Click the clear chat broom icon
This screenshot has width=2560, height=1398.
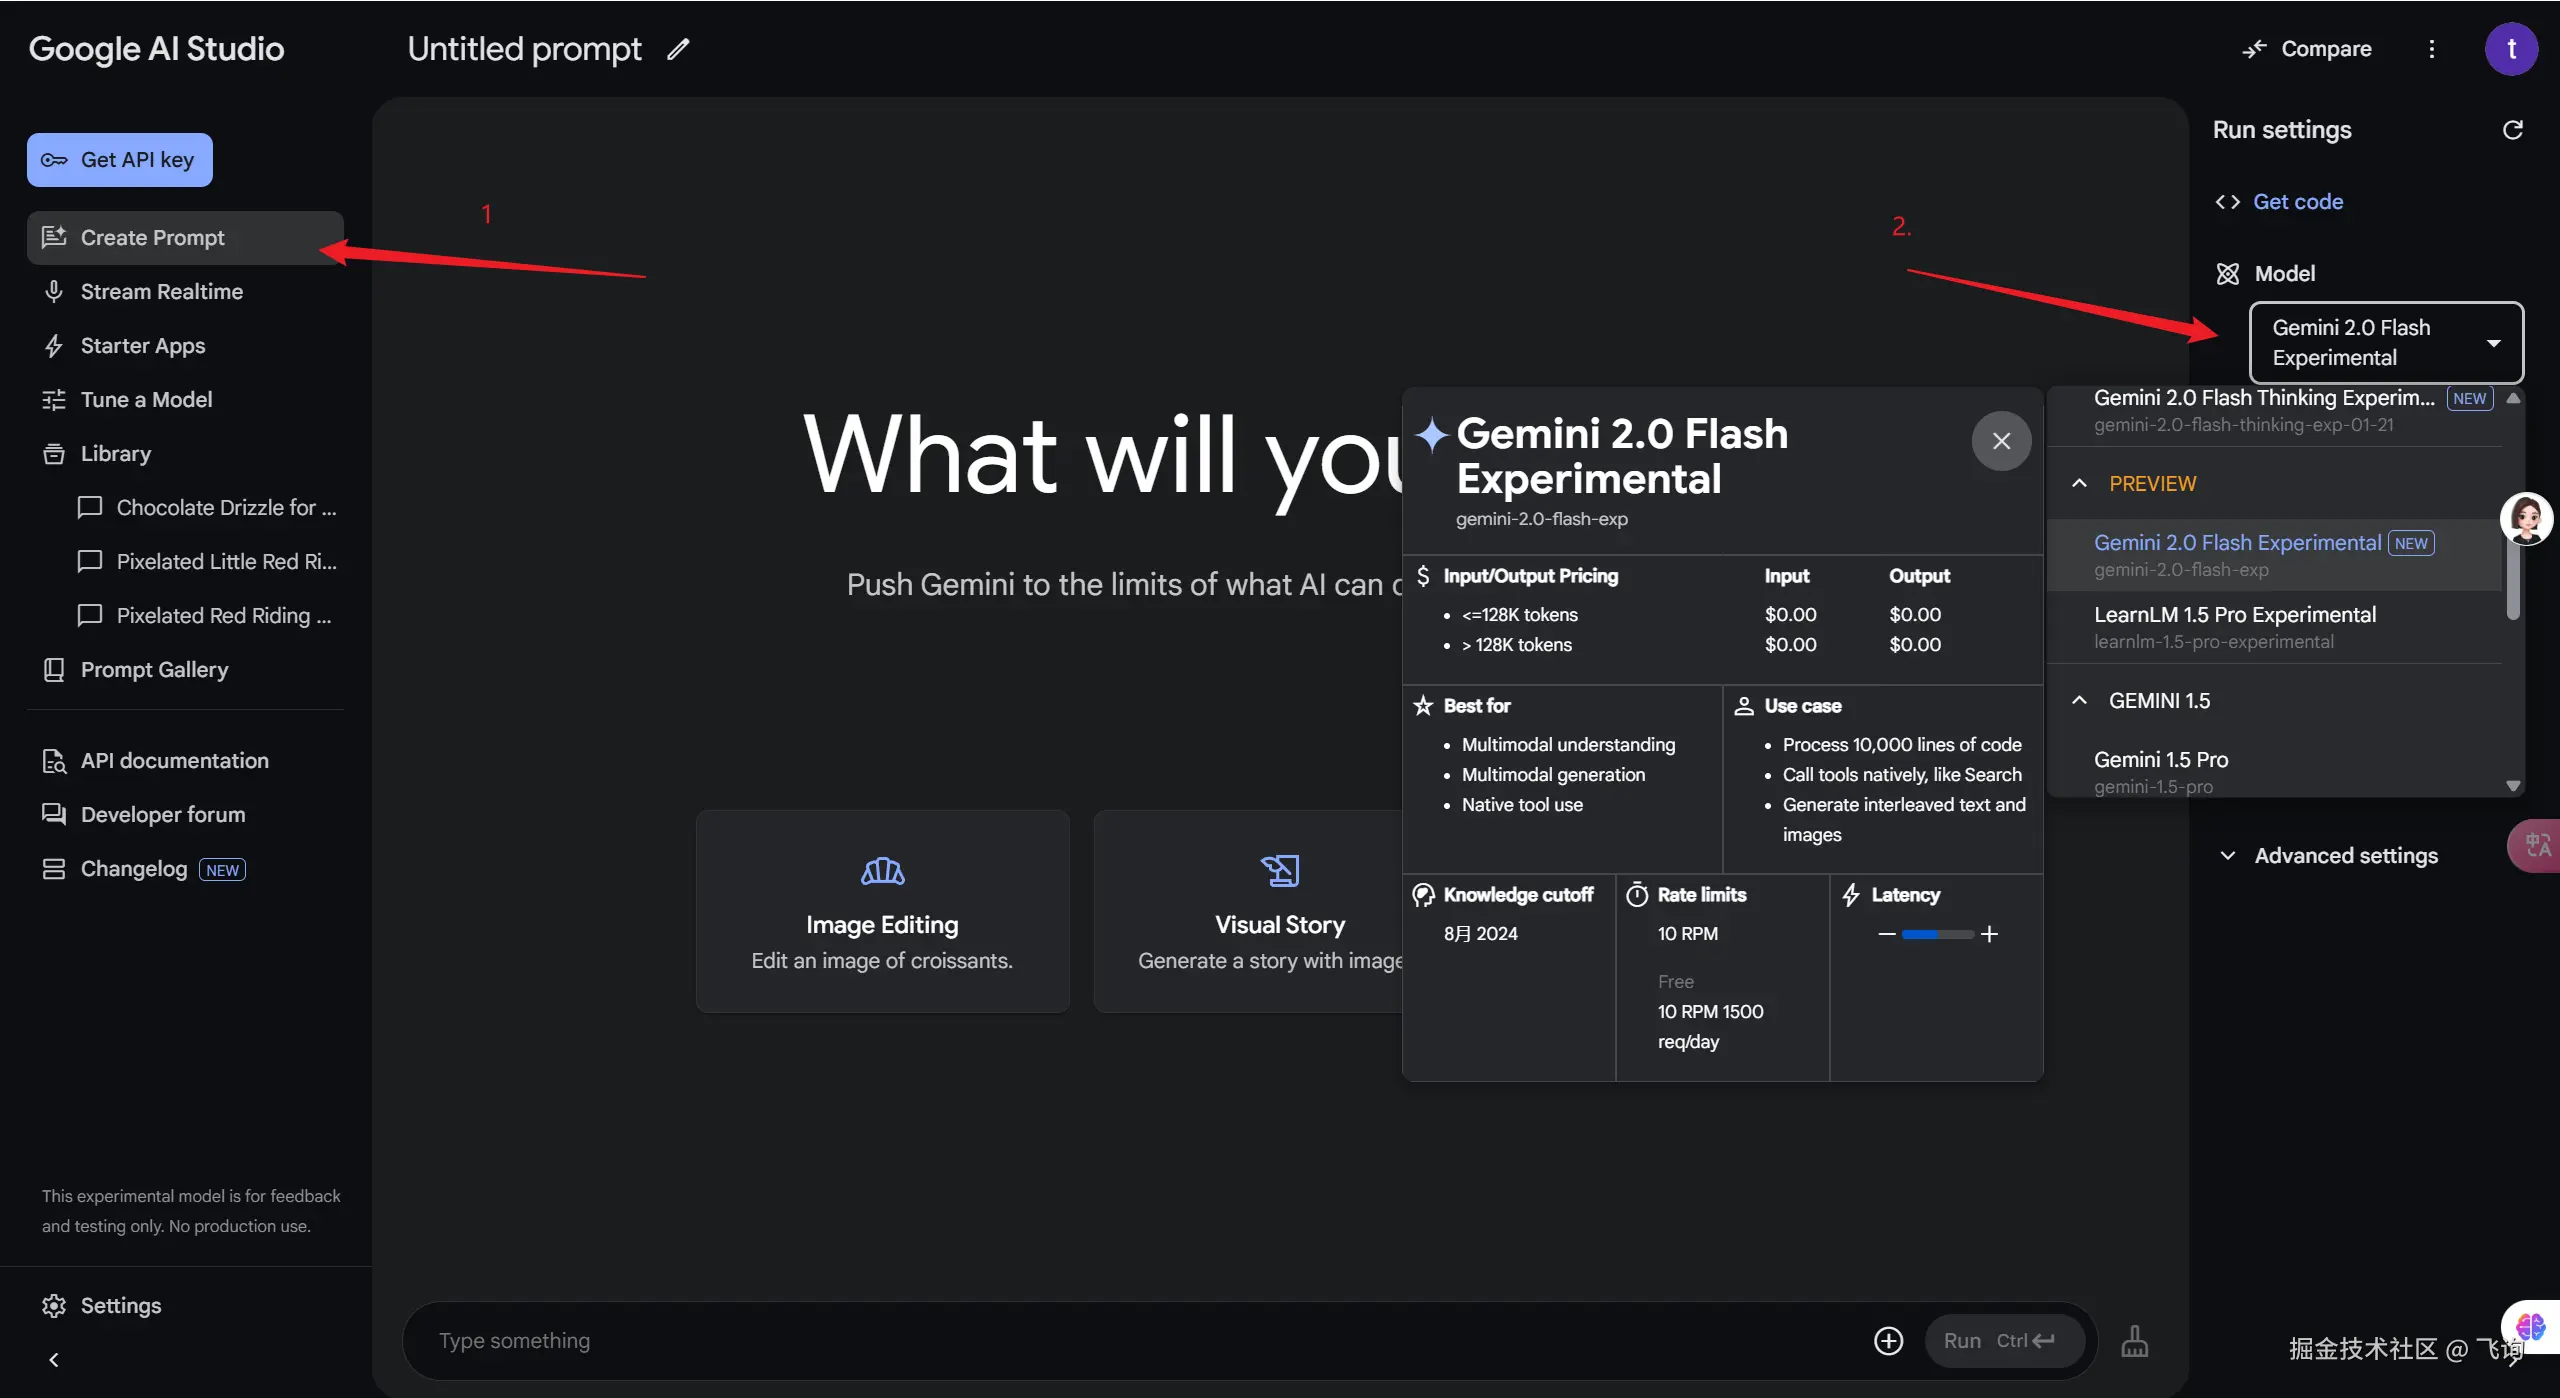tap(2134, 1340)
